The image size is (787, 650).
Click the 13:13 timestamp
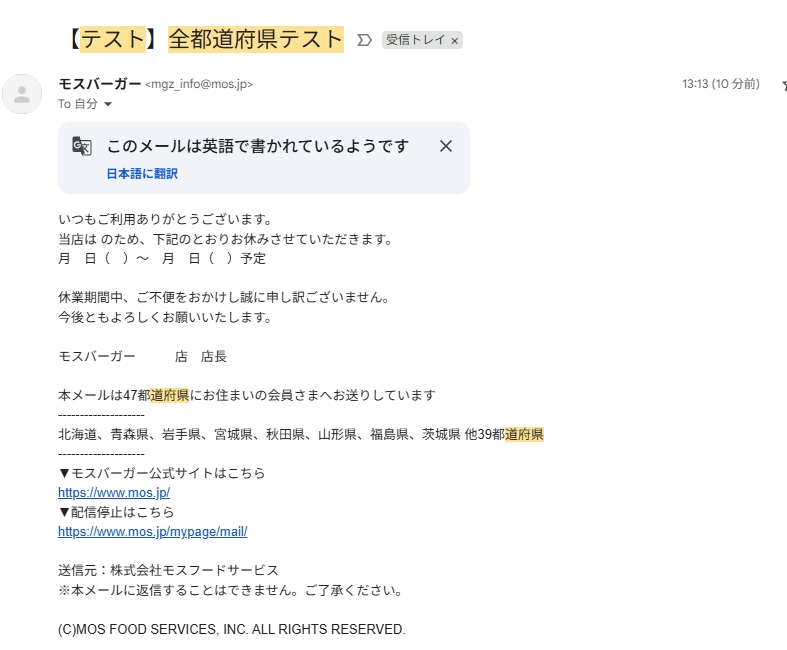(720, 84)
